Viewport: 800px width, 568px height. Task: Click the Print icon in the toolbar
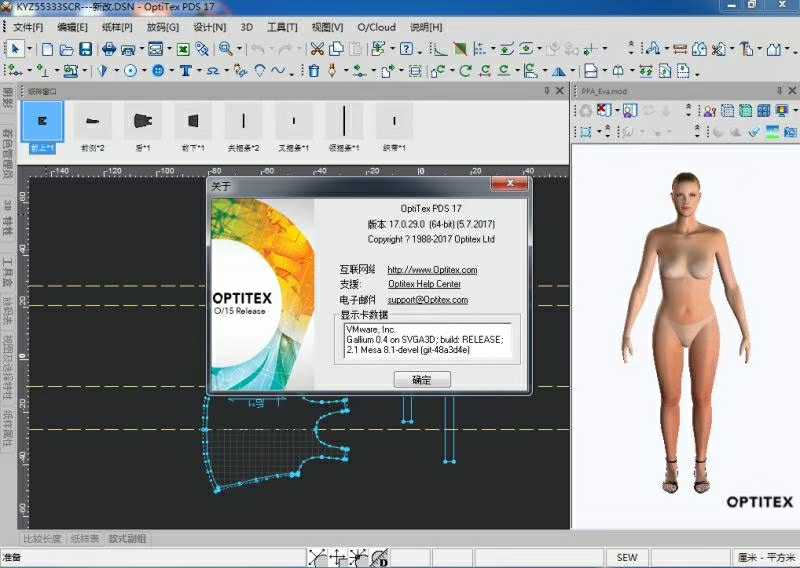click(109, 49)
